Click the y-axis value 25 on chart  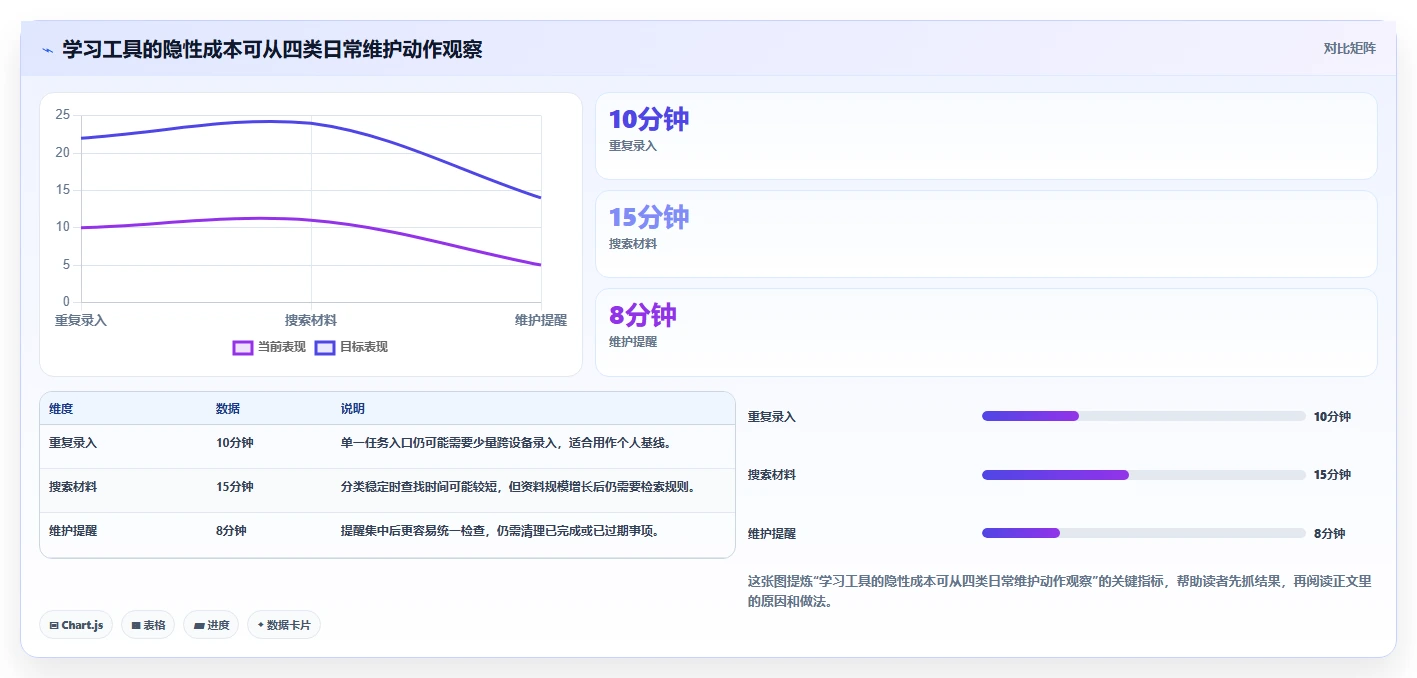click(x=63, y=115)
